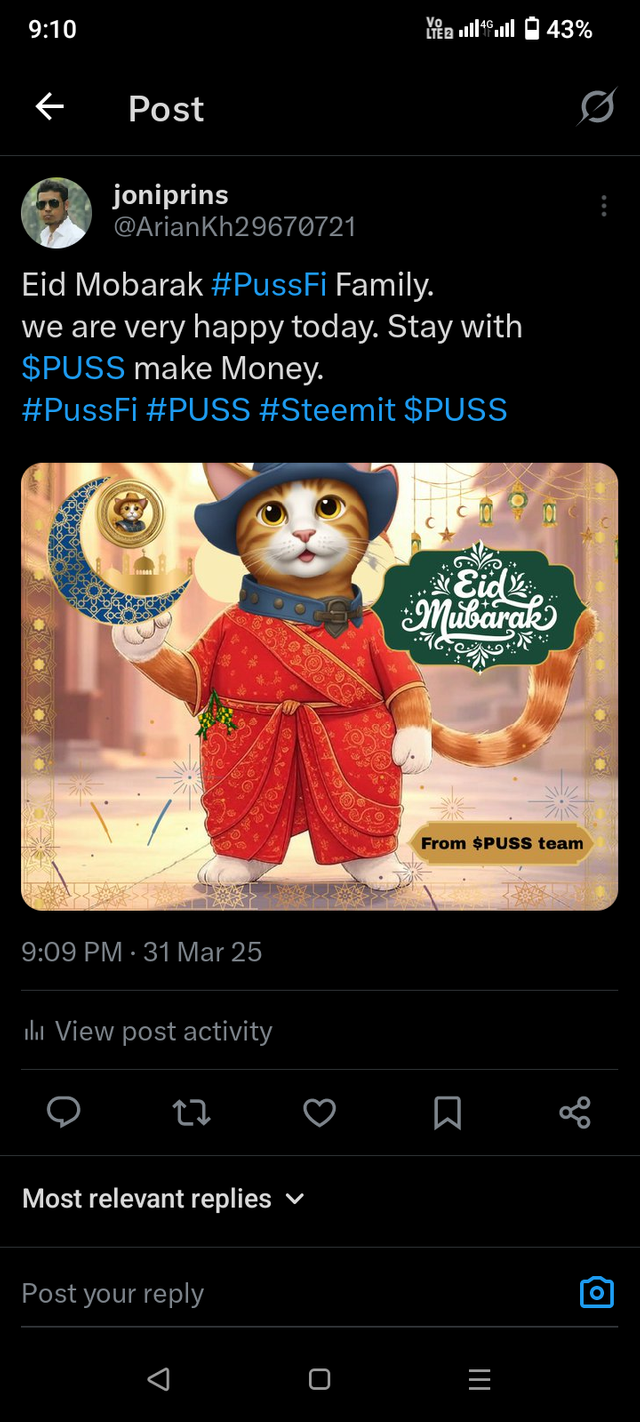Open the first #PussFi hashtag after Mobarak
This screenshot has height=1422, width=640.
tap(269, 286)
